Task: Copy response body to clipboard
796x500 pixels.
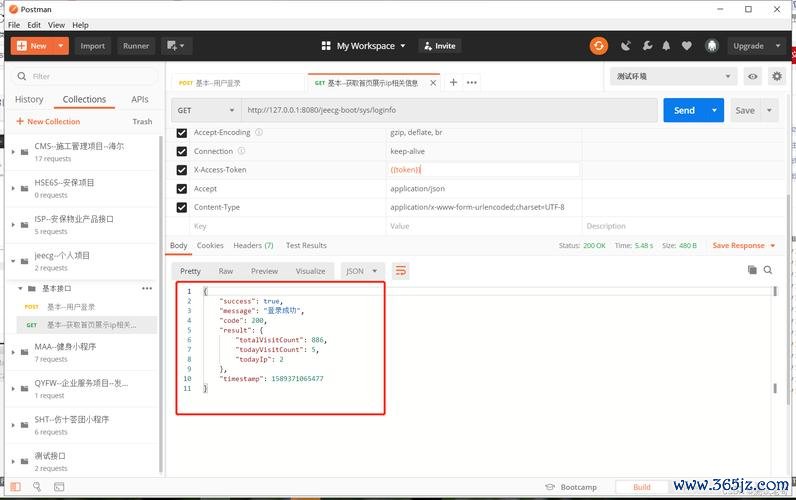Action: click(752, 270)
